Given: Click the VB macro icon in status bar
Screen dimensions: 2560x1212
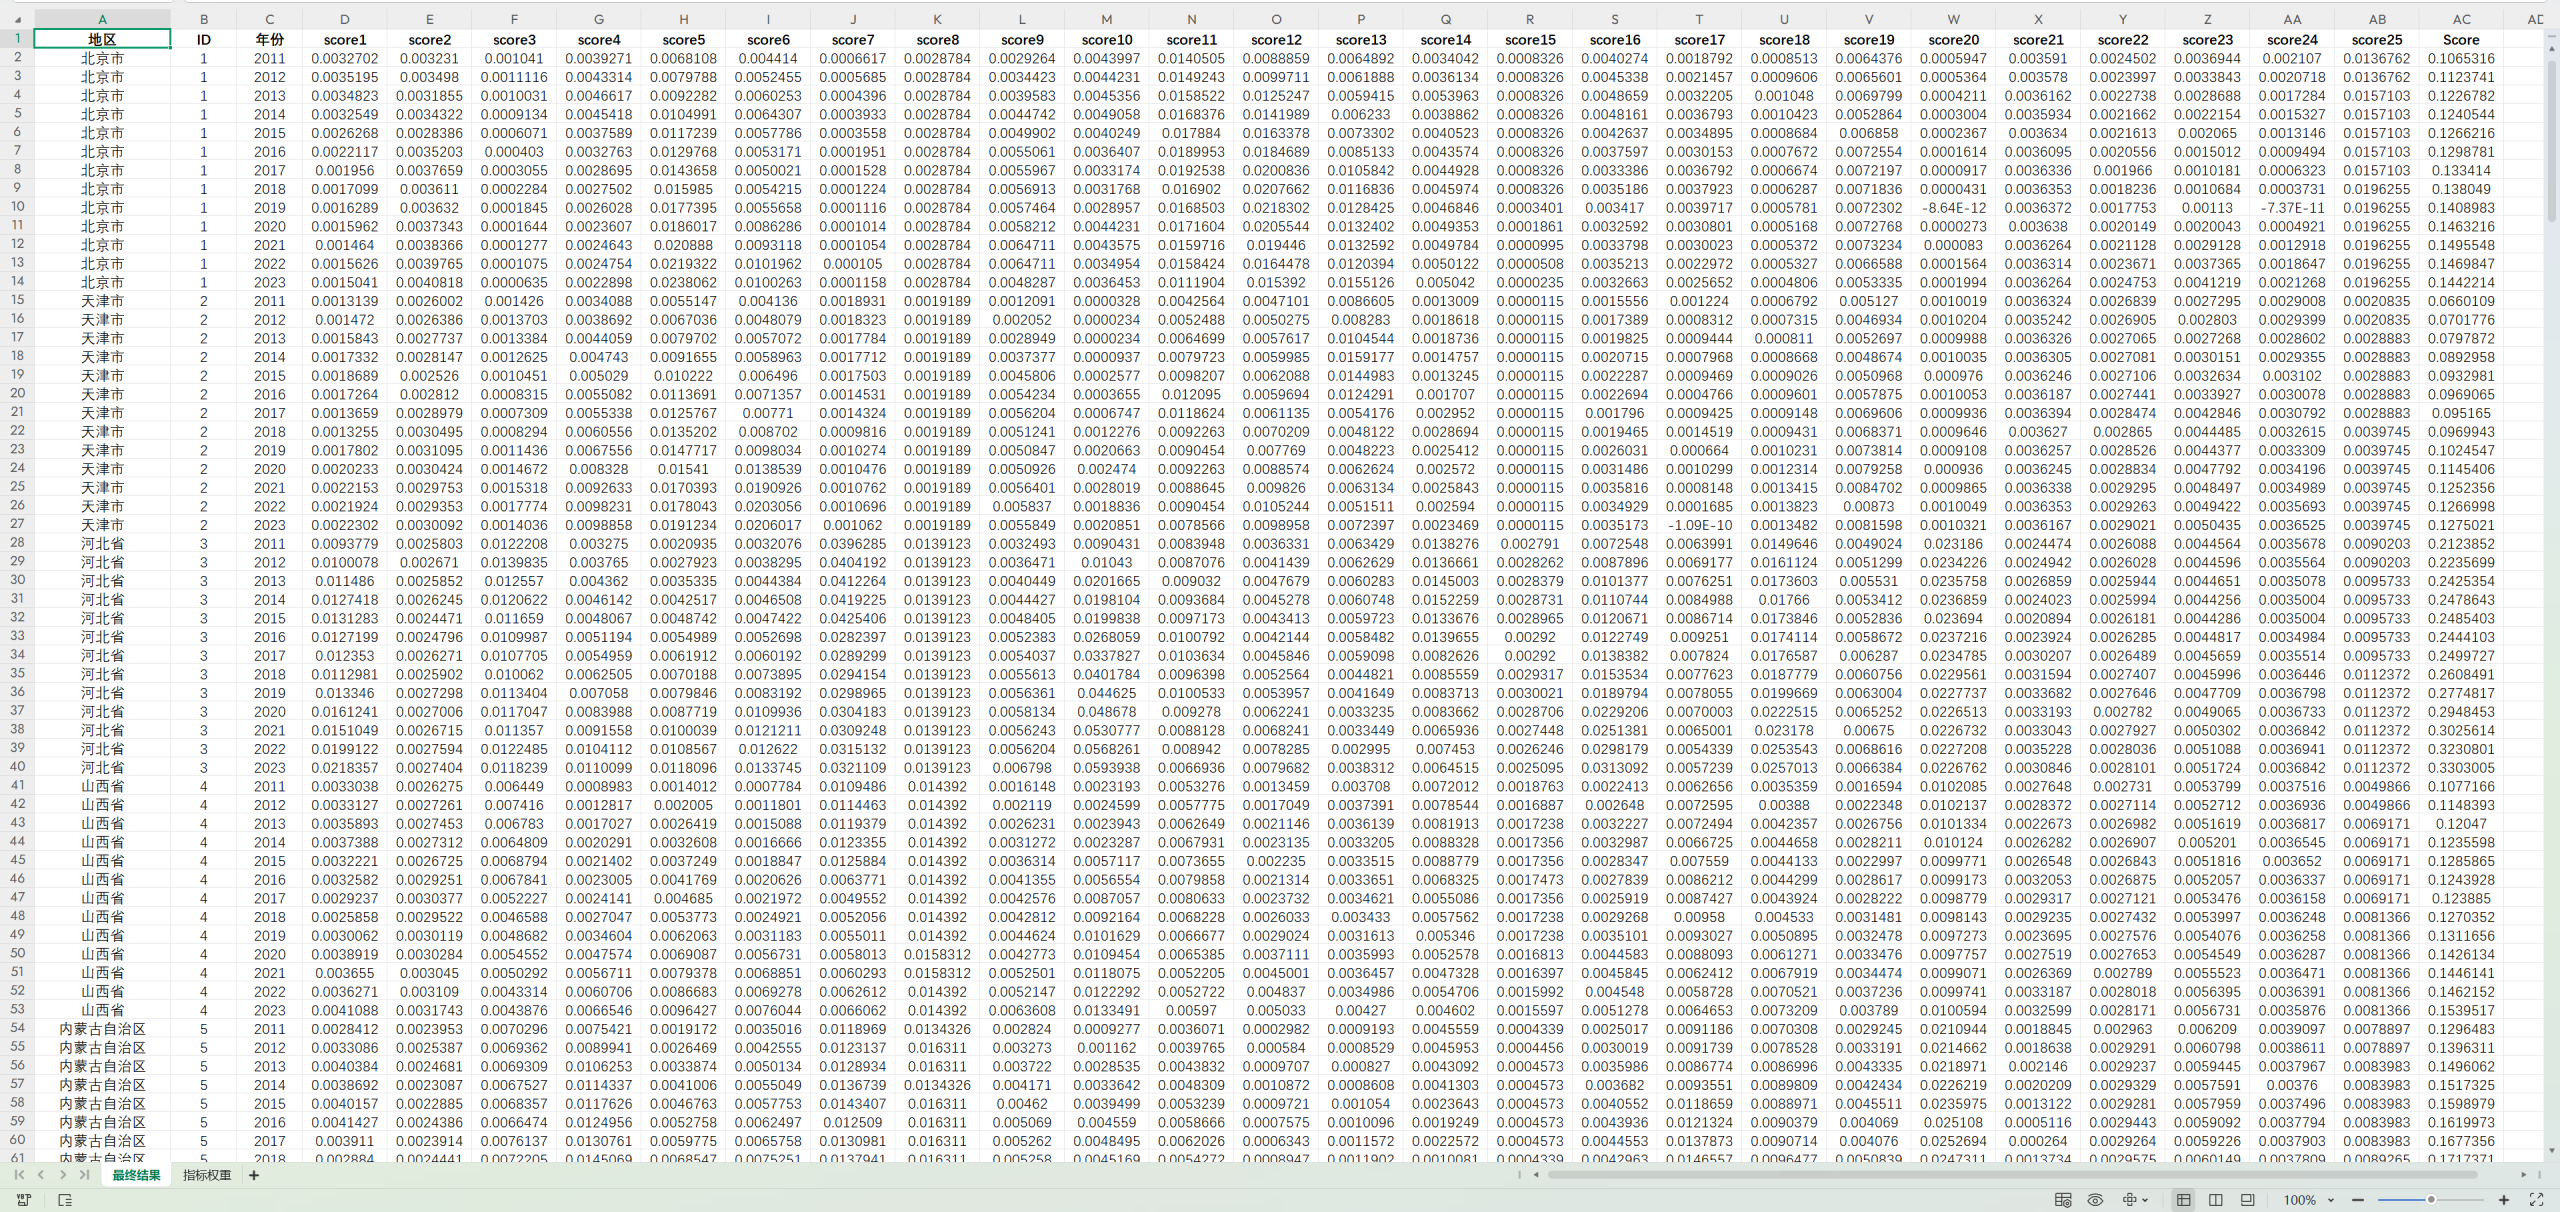Looking at the screenshot, I should pyautogui.click(x=24, y=1199).
